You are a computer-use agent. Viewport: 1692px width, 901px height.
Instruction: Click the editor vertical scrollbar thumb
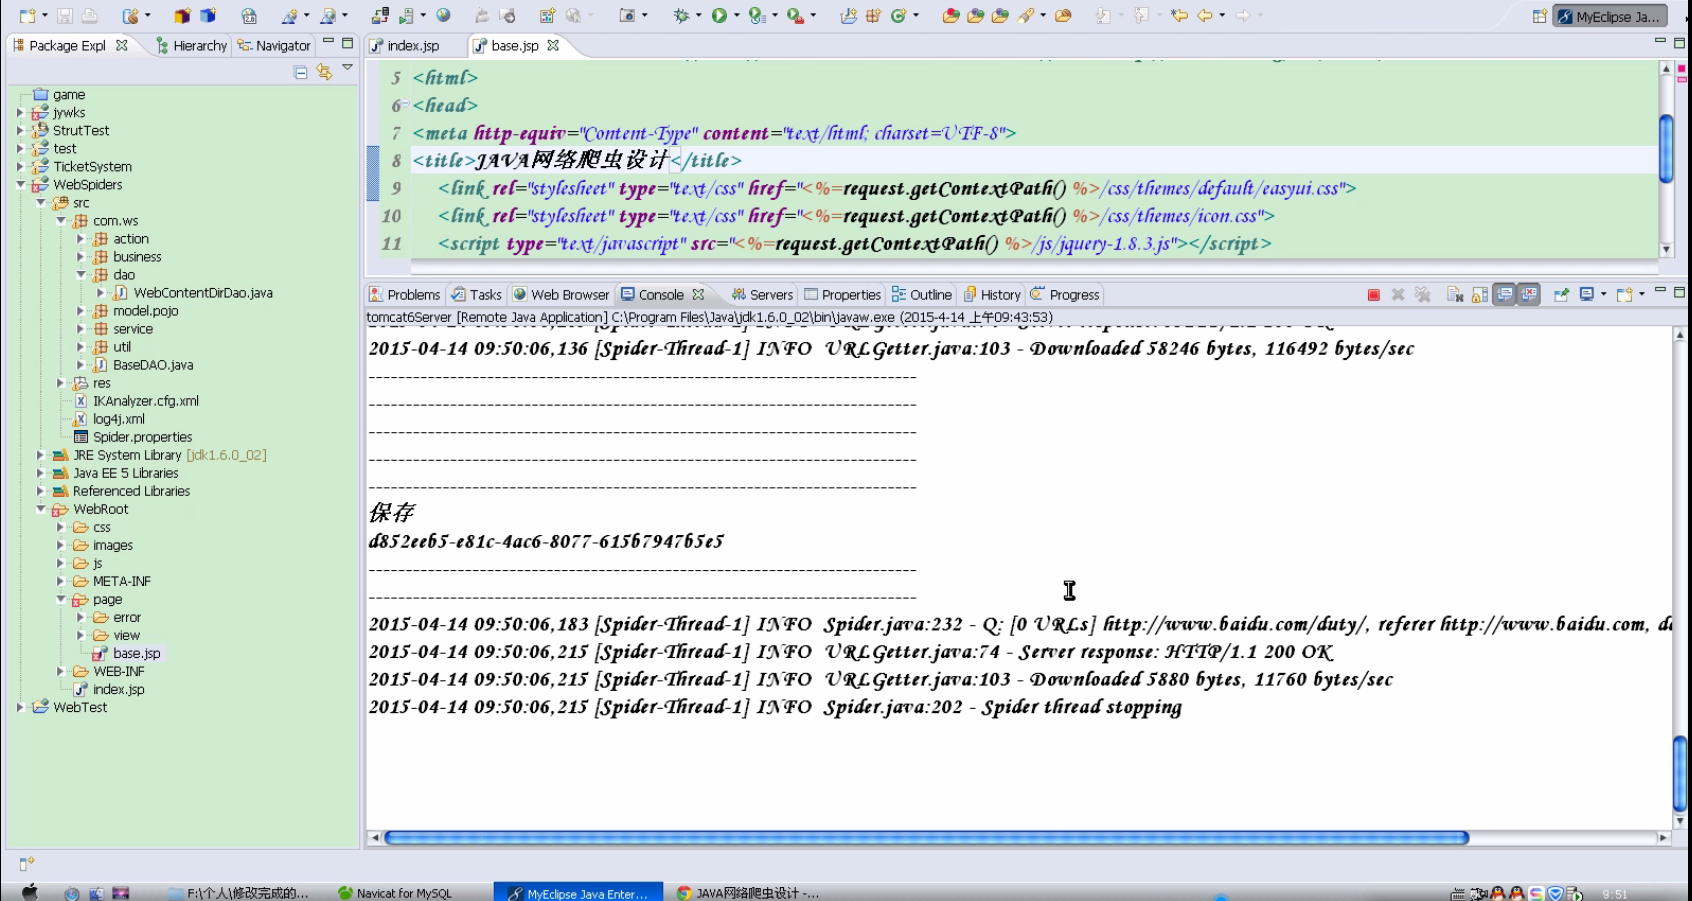[1666, 149]
